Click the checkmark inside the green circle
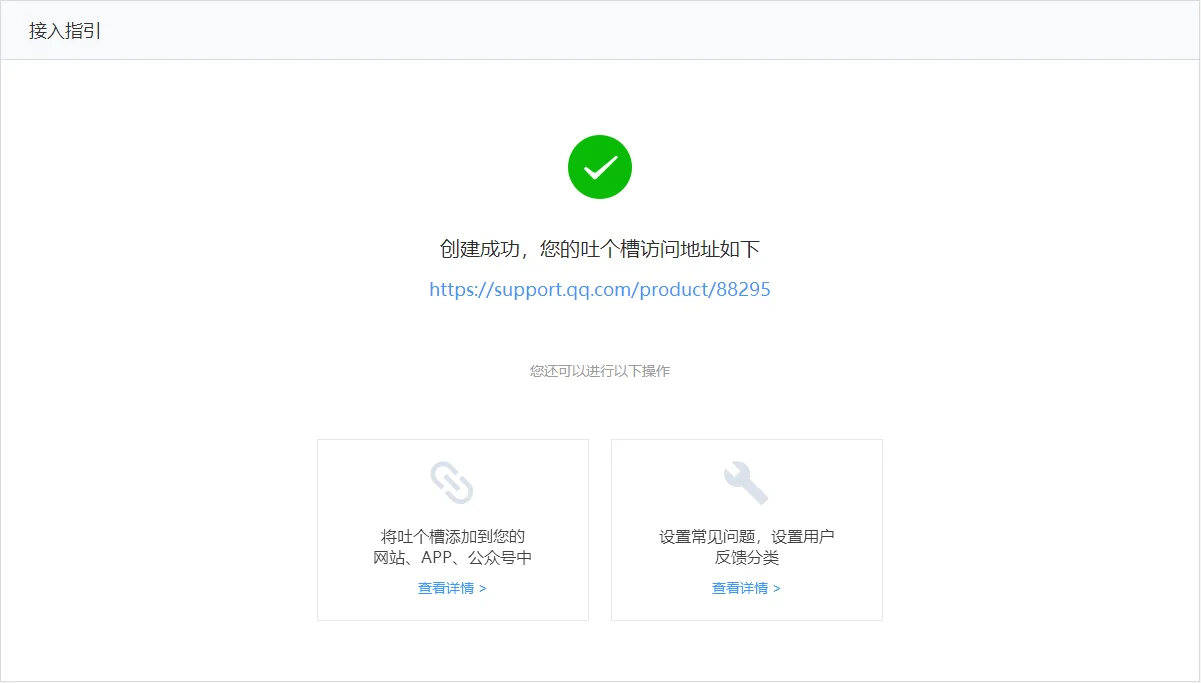The image size is (1201, 683). (x=599, y=166)
